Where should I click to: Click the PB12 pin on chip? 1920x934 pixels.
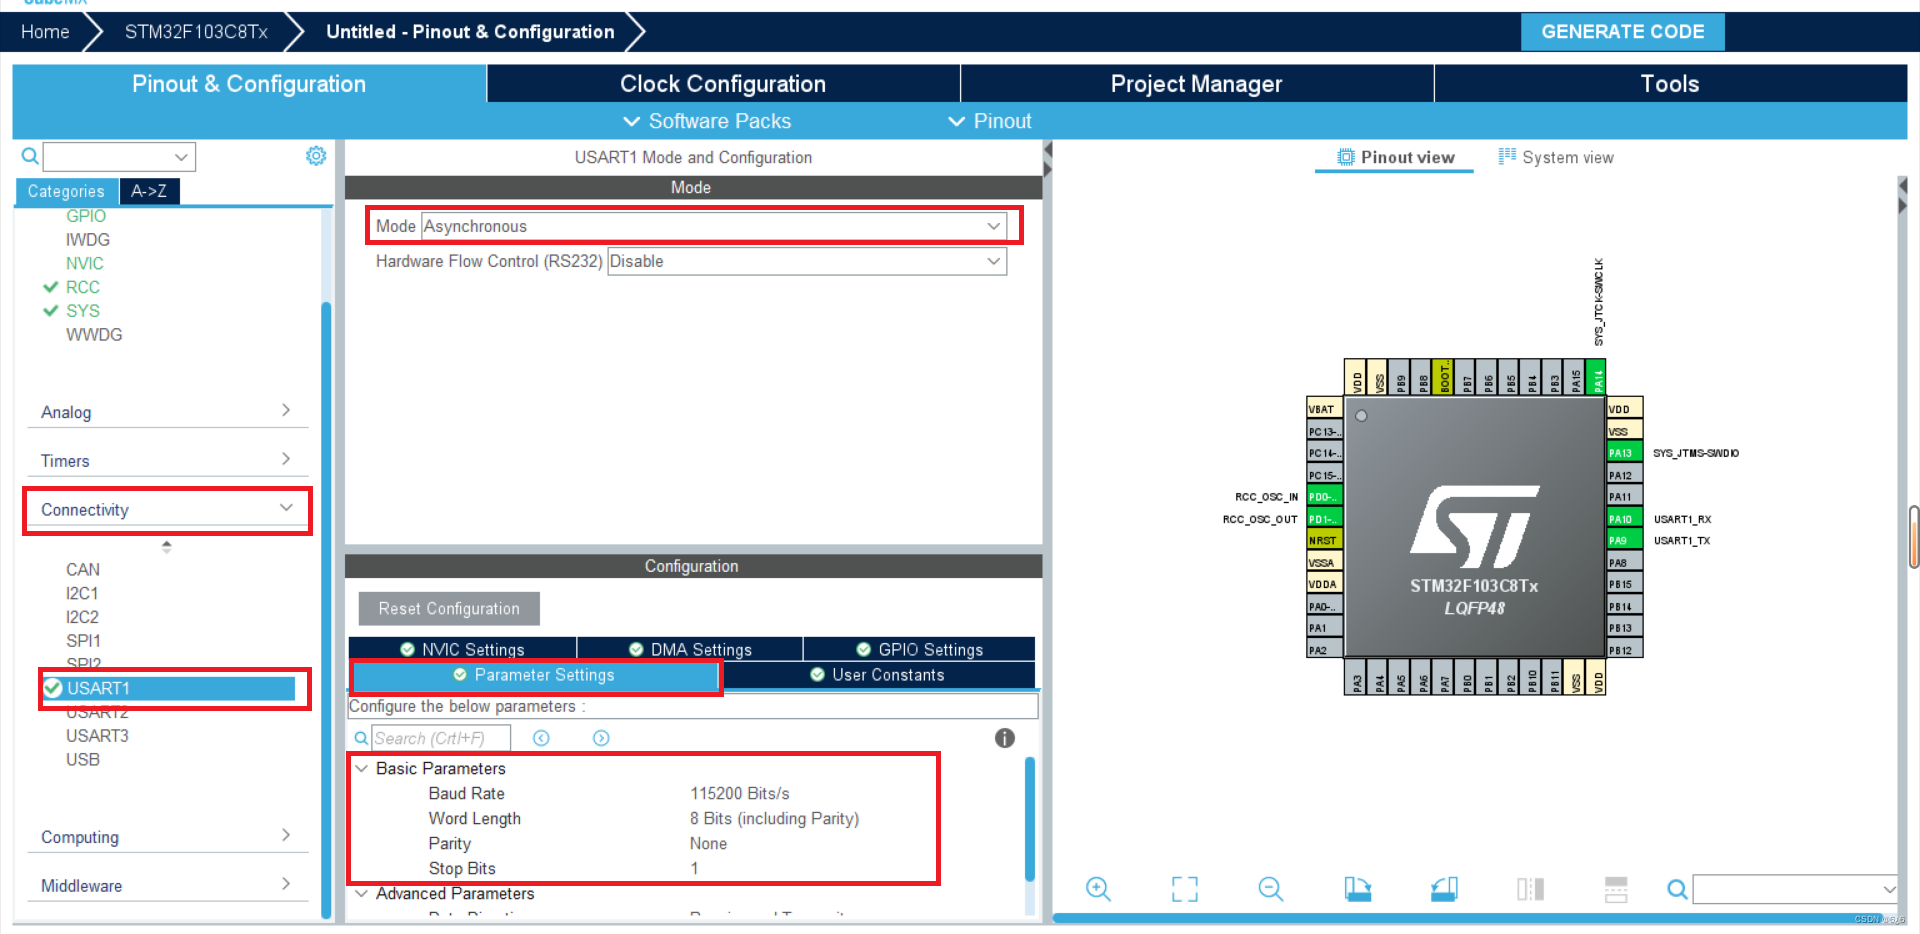click(x=1624, y=650)
